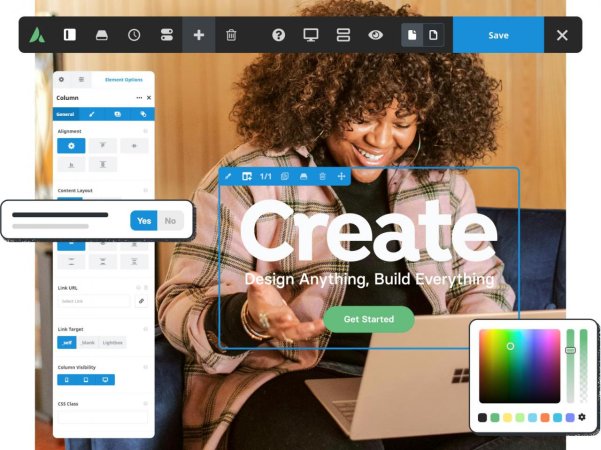601x450 pixels.
Task: Open the desktop responsive view icon
Action: (x=310, y=35)
